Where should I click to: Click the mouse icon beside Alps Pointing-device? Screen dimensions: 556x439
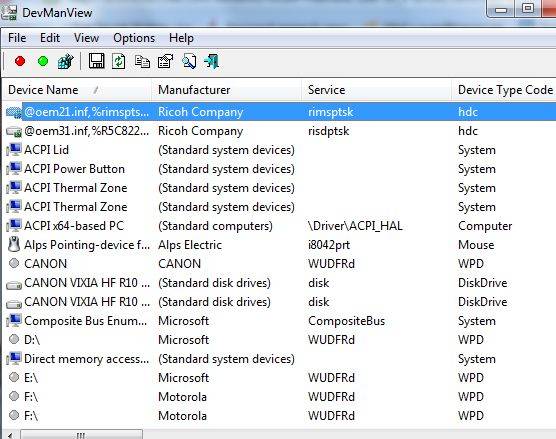14,245
